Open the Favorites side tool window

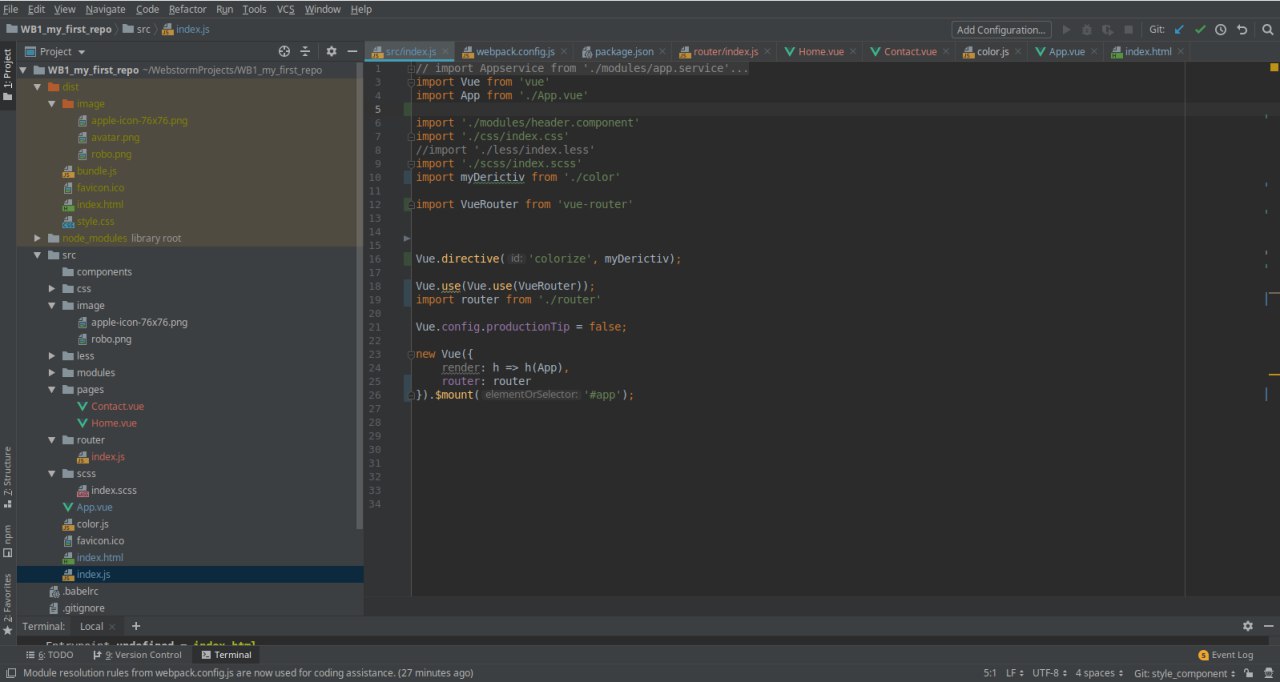(8, 604)
